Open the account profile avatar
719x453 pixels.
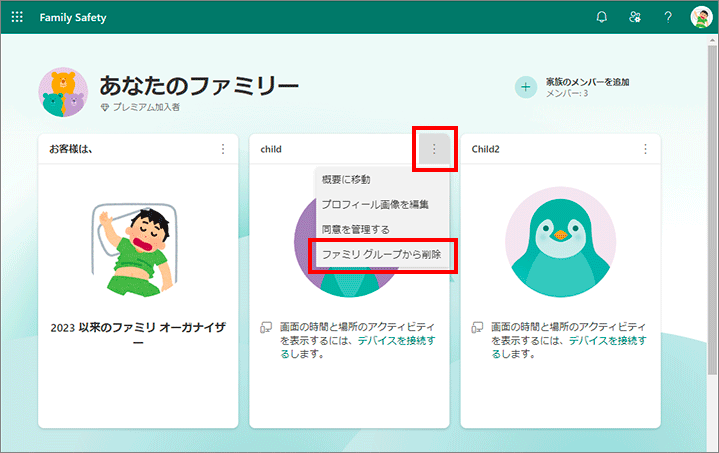point(700,17)
